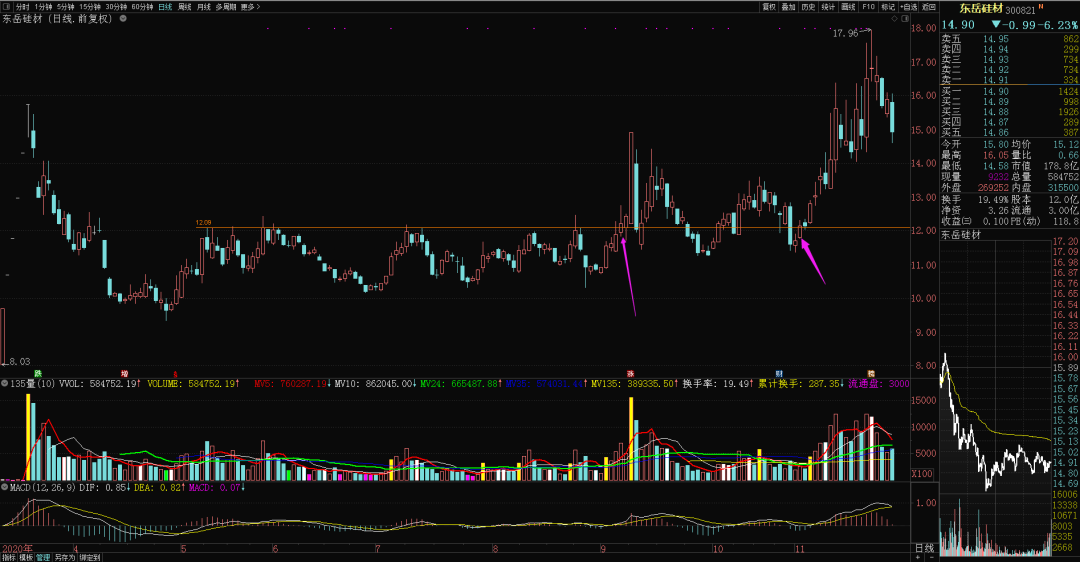The height and width of the screenshot is (562, 1080).
Task: Expand the 更多 periods menu
Action: point(250,6)
